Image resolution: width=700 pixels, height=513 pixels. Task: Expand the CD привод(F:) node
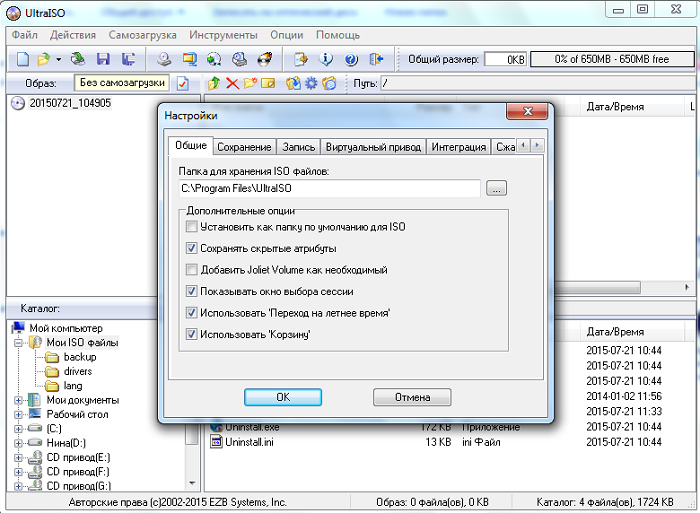(18, 471)
